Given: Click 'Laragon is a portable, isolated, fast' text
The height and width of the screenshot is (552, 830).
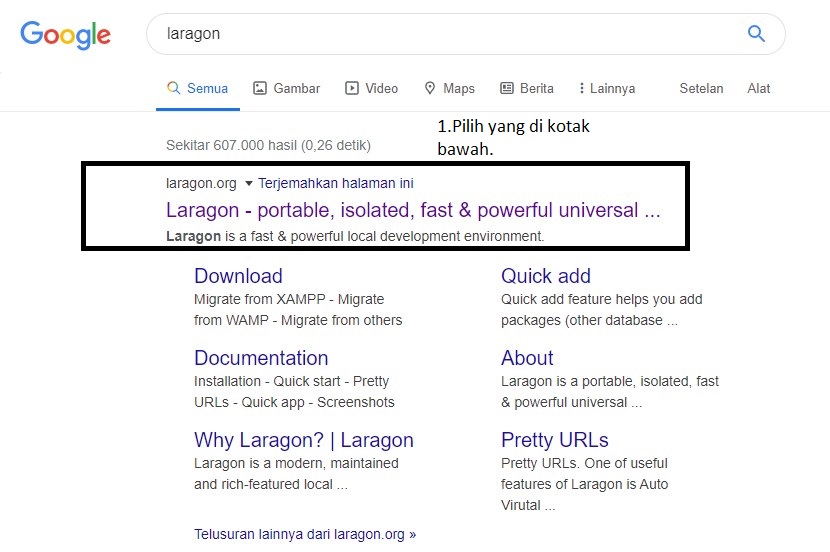Looking at the screenshot, I should (x=610, y=381).
